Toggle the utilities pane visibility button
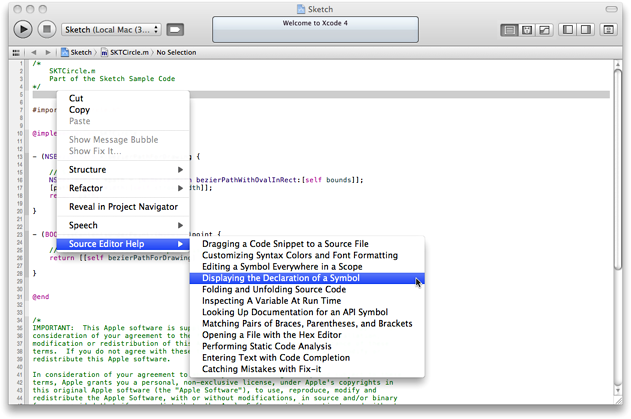Screen dimensions: 631x419 586,30
